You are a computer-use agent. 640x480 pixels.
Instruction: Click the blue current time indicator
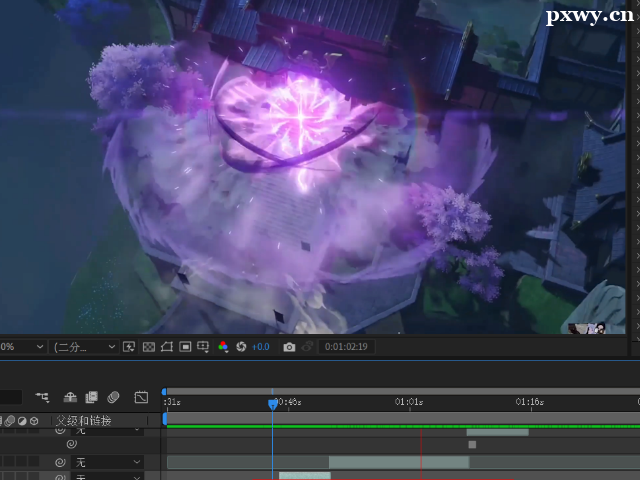click(x=273, y=403)
